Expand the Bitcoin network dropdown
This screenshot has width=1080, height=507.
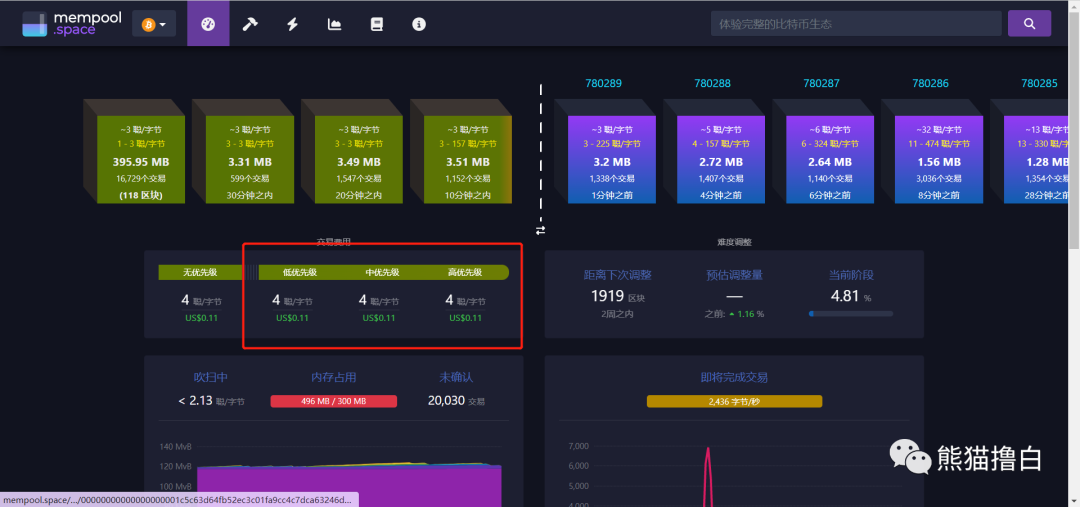click(154, 24)
